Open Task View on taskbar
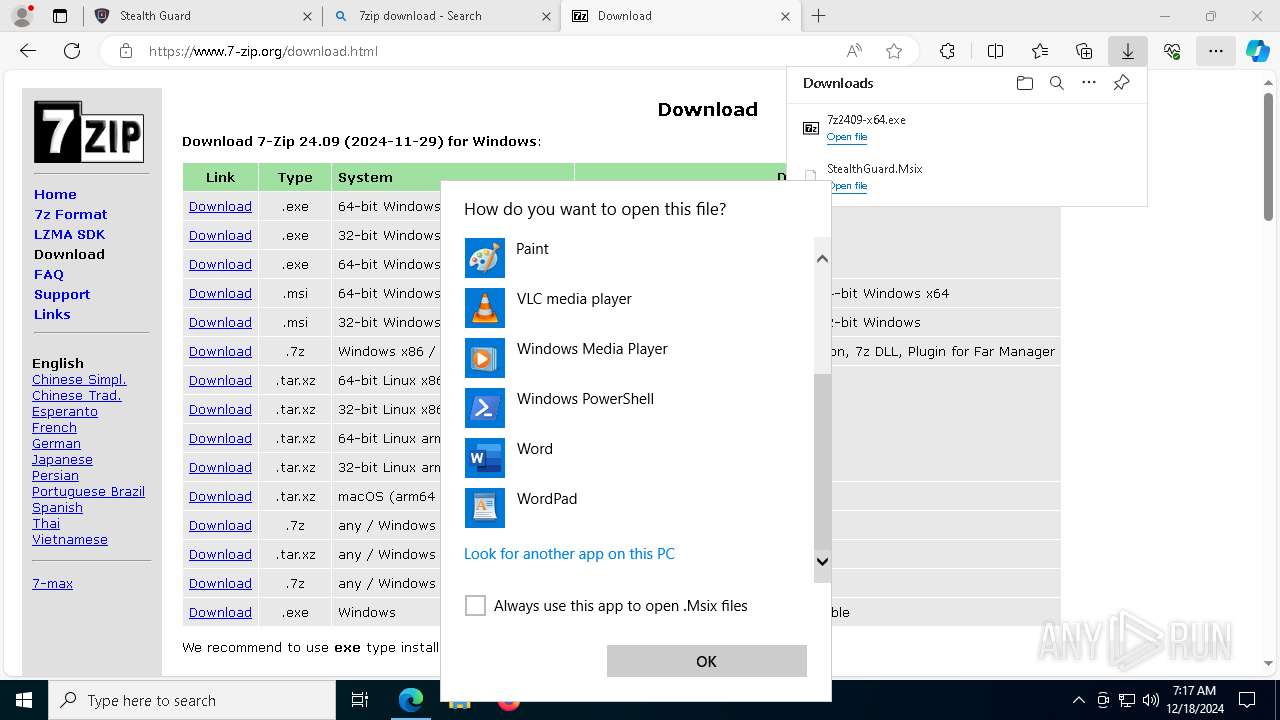 (360, 700)
